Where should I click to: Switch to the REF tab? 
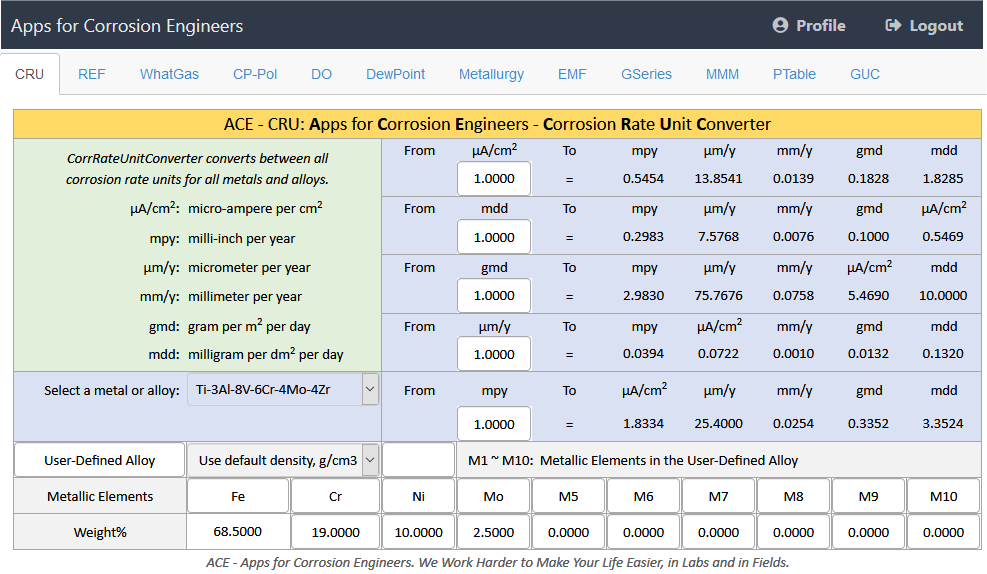pos(91,74)
